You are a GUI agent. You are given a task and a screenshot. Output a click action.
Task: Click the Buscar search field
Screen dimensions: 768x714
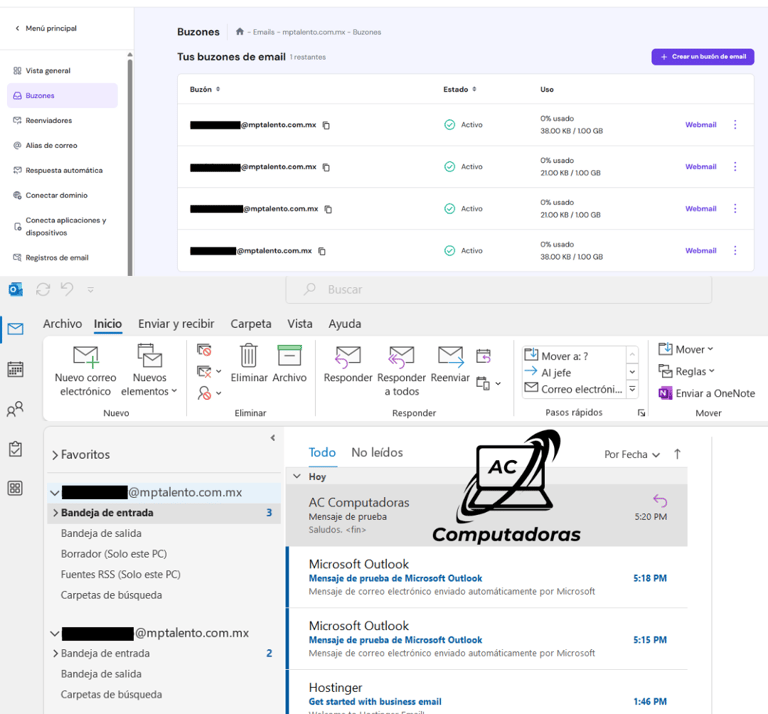tap(499, 289)
